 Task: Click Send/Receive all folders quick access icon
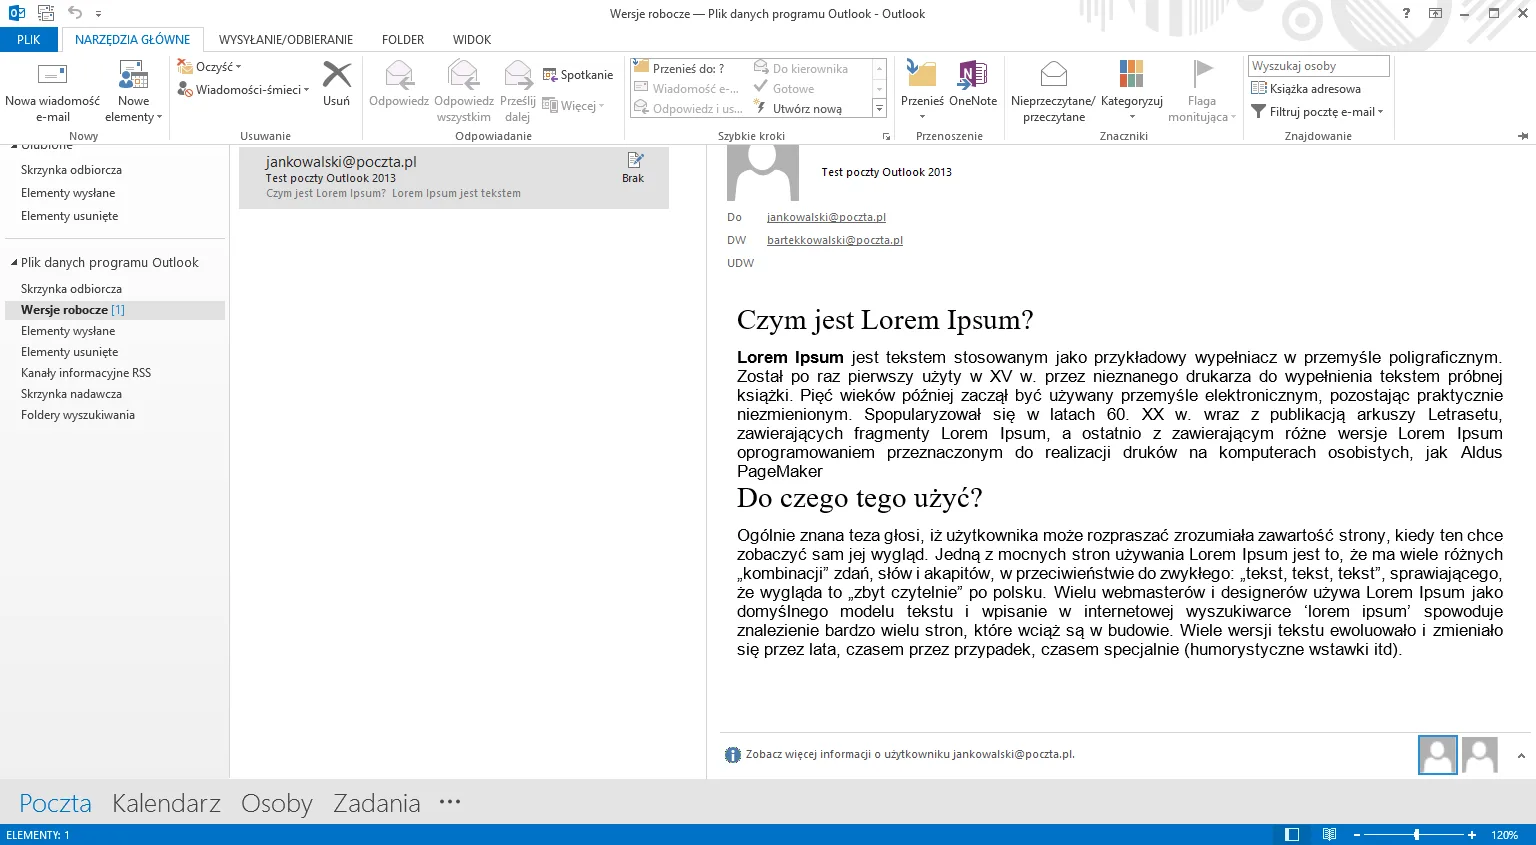click(46, 13)
